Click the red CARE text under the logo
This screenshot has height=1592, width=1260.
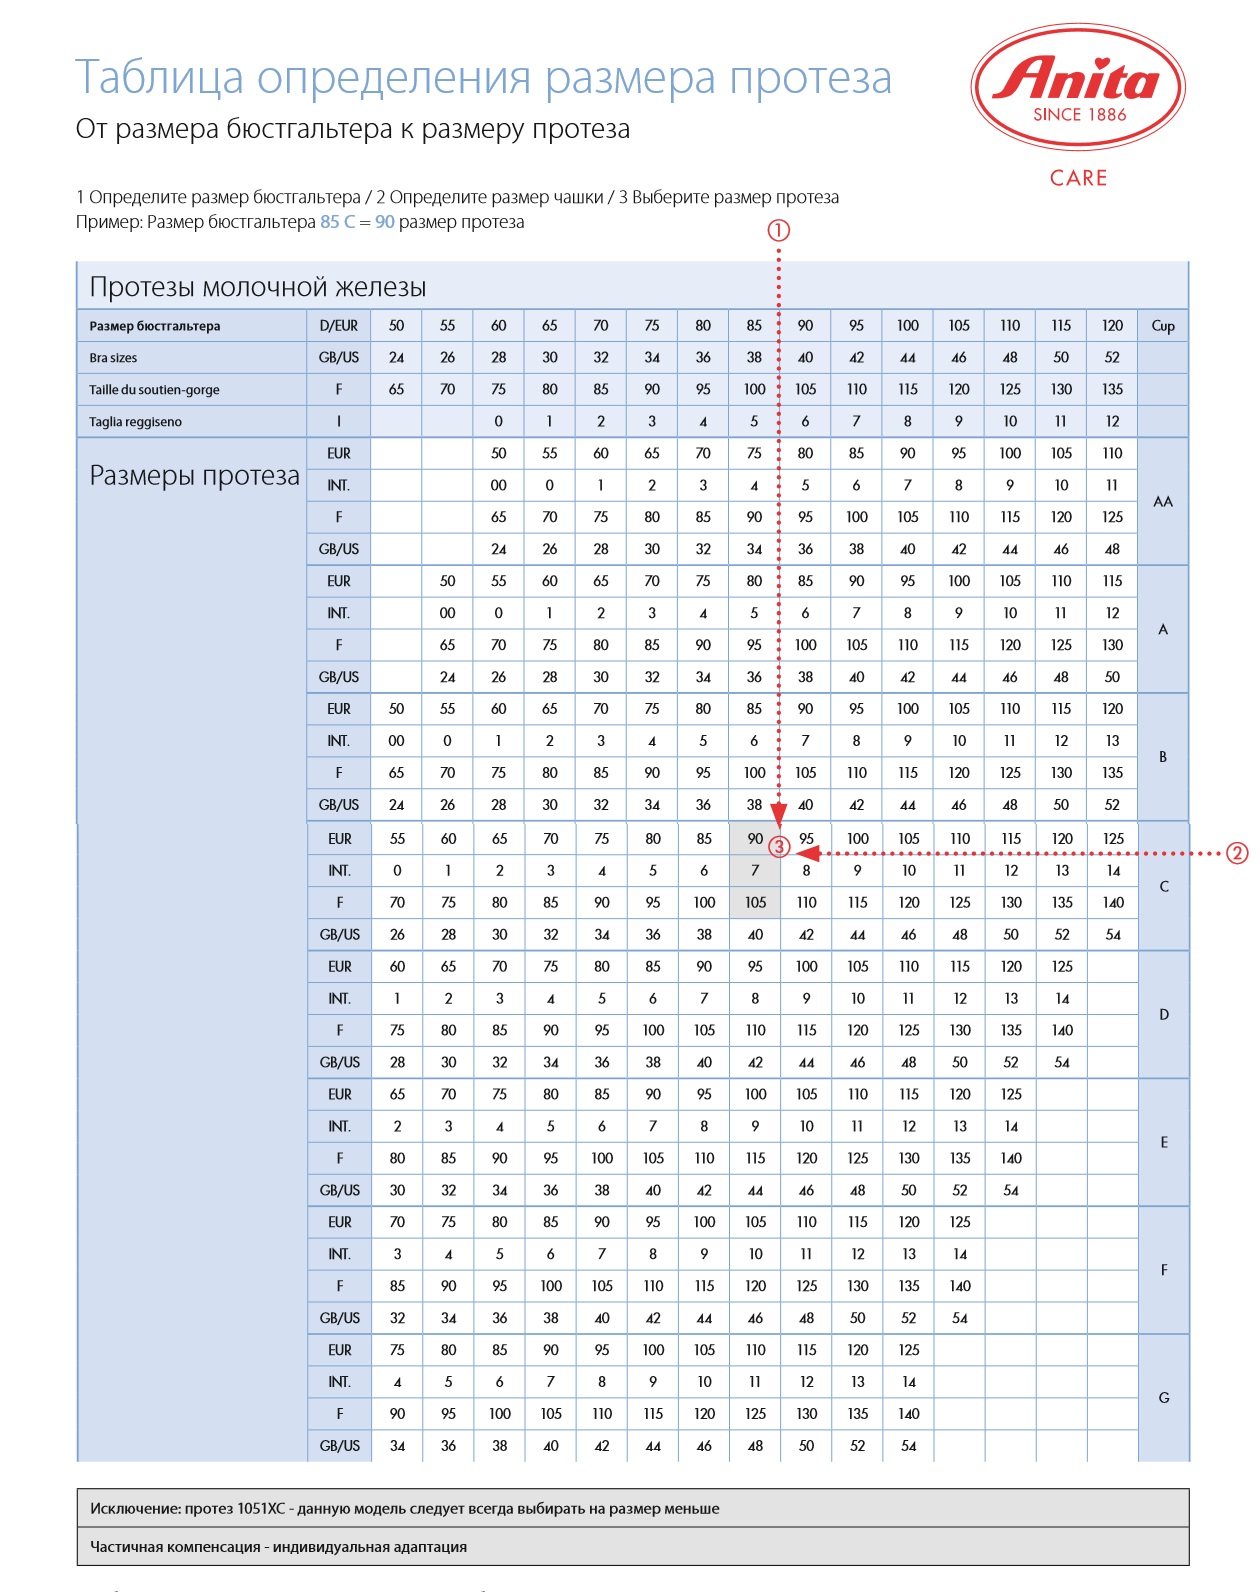pos(1078,178)
